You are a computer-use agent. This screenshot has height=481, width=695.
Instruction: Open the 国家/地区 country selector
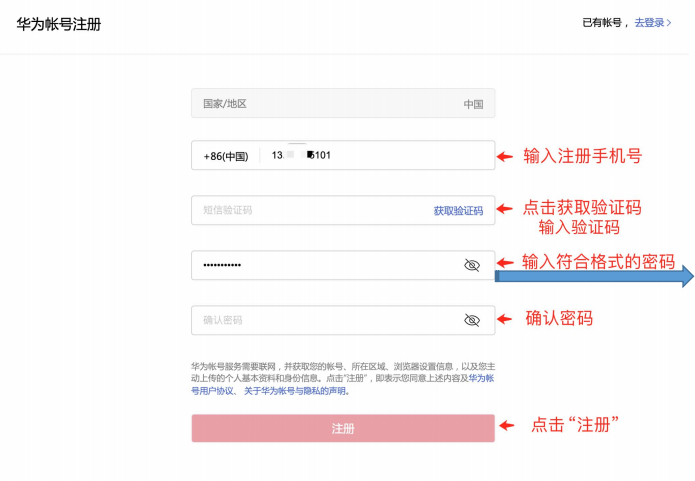(x=342, y=104)
